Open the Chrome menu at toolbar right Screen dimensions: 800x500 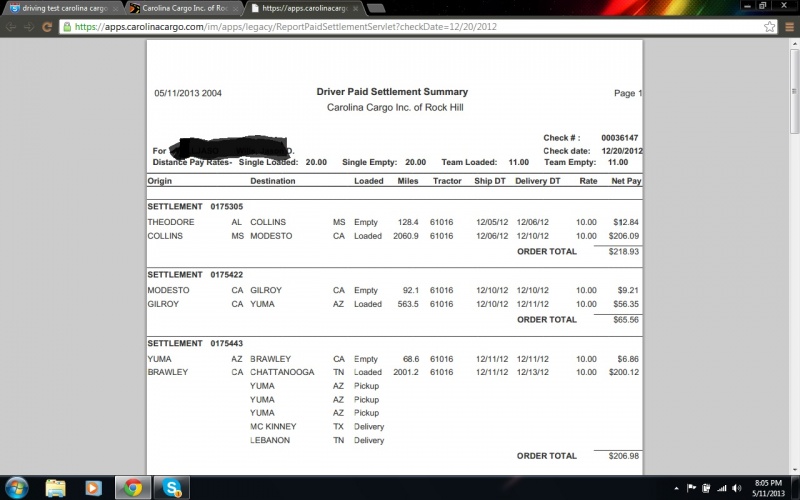pyautogui.click(x=788, y=27)
